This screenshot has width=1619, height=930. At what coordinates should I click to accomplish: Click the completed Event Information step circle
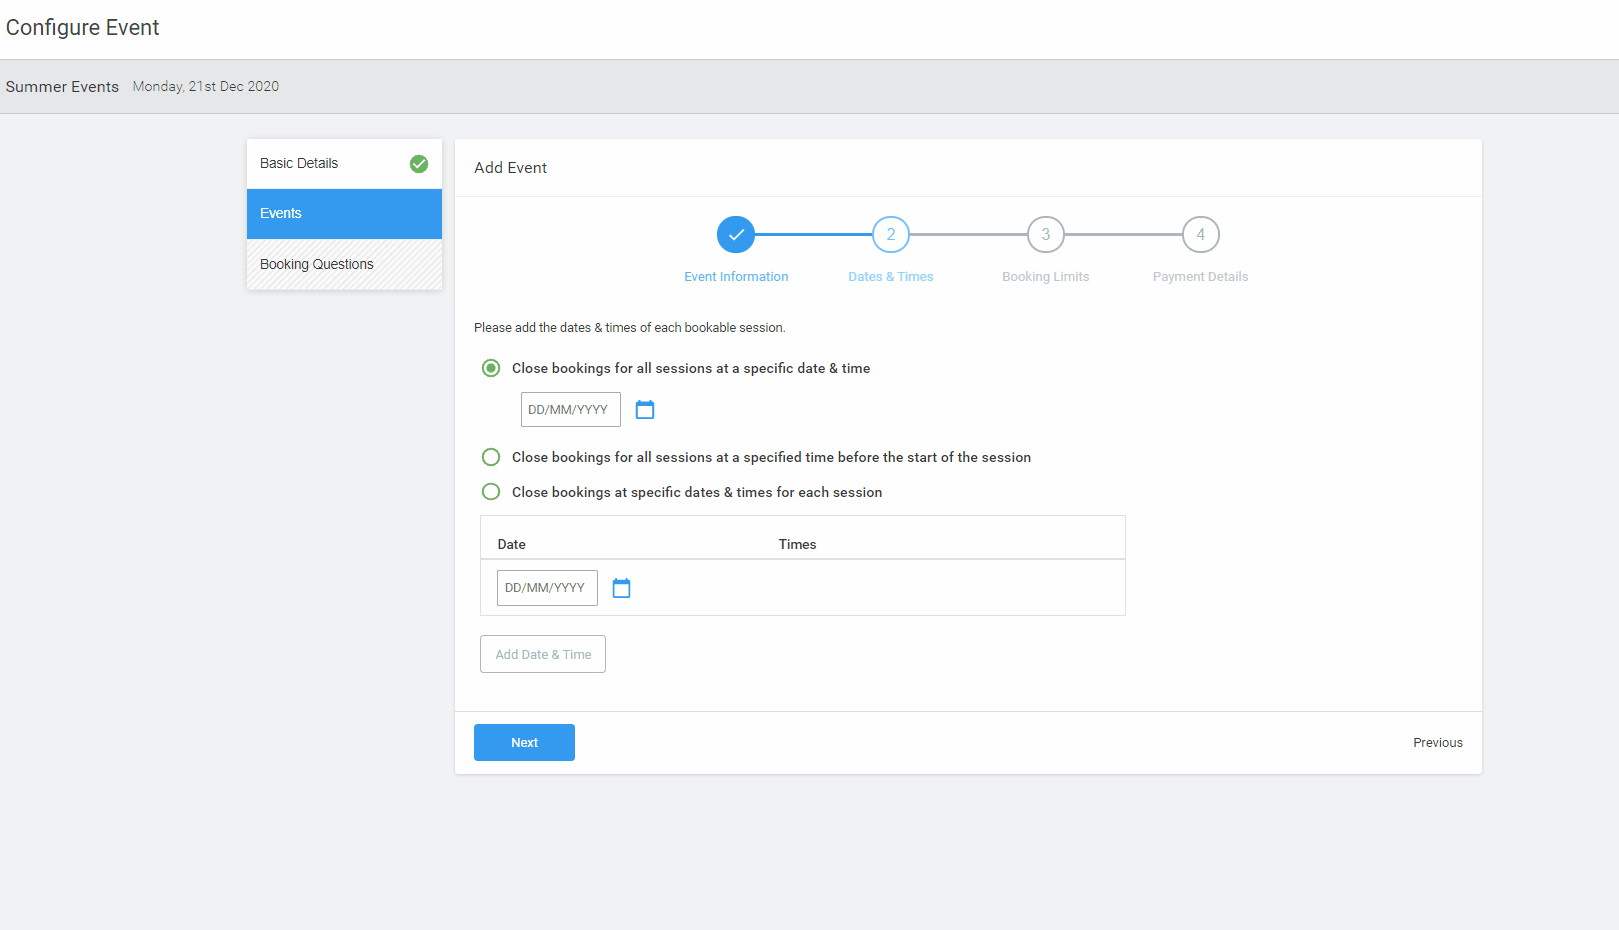(x=736, y=235)
